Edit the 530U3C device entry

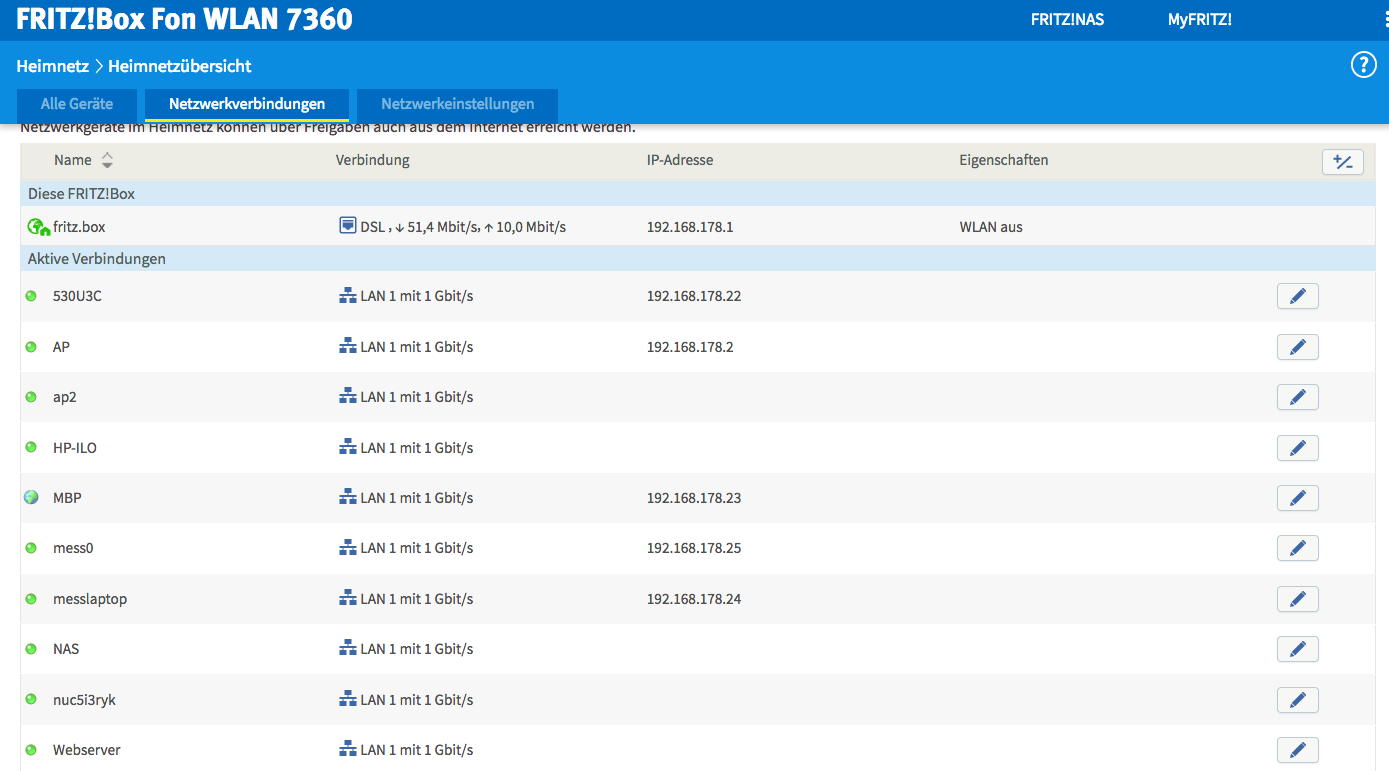click(x=1297, y=296)
